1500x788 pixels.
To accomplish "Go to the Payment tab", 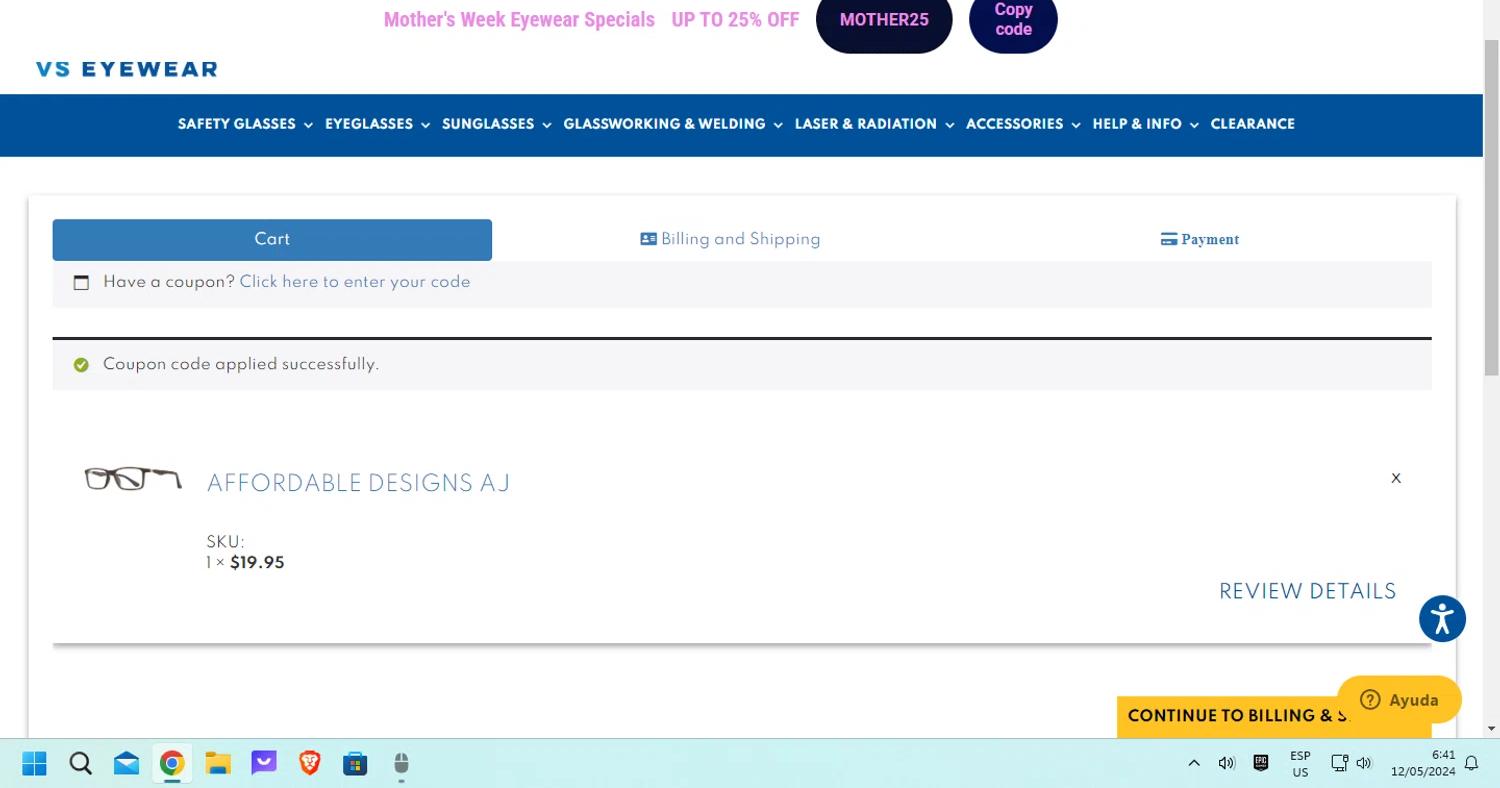I will pos(1199,239).
